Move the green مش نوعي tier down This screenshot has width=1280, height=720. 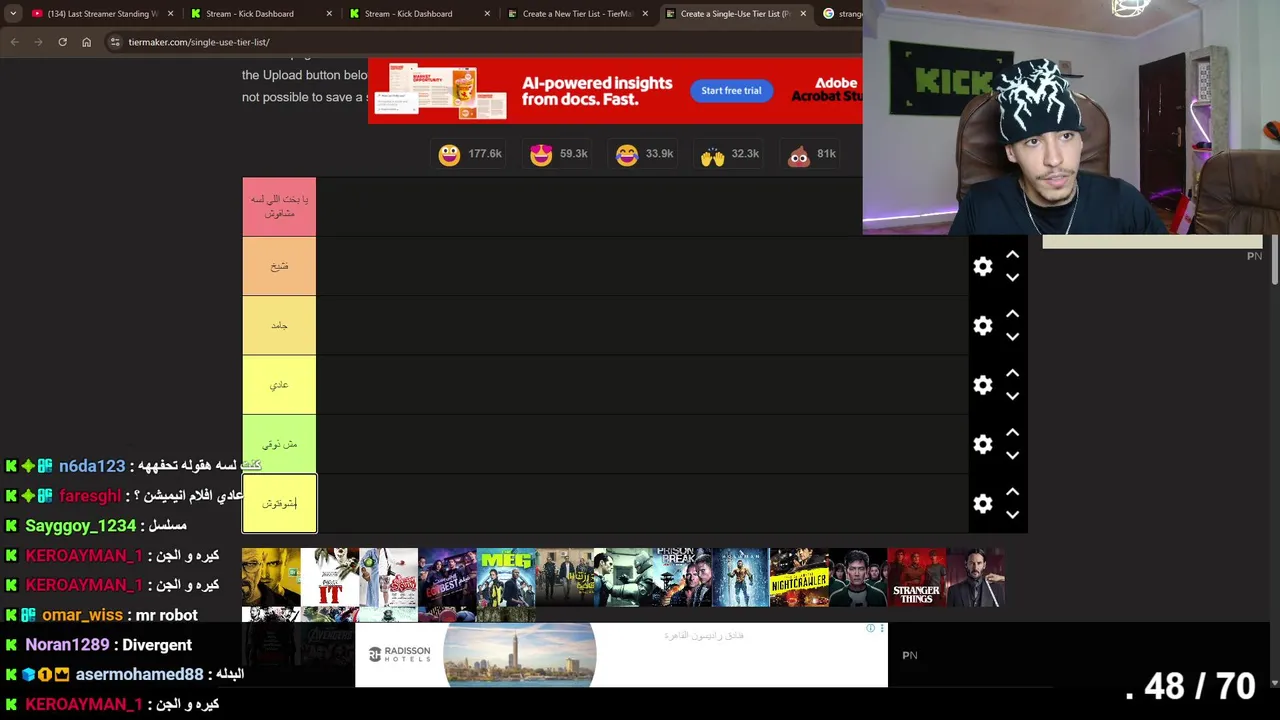[1012, 454]
